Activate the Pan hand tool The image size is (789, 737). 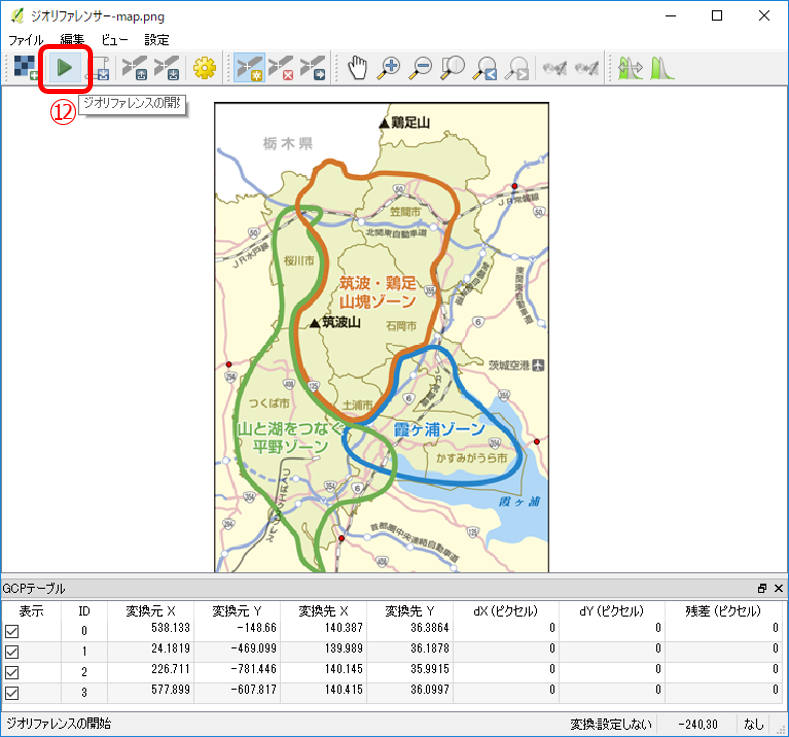358,67
